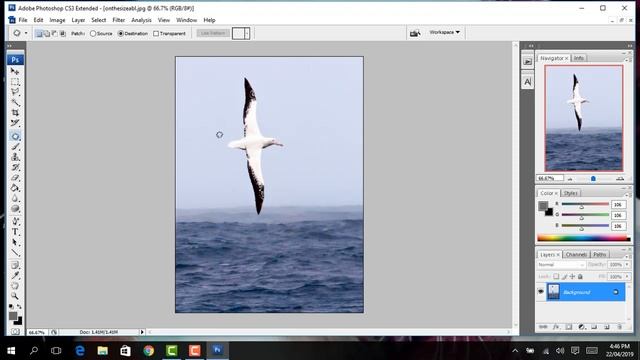Viewport: 640px width, 360px height.
Task: Open the File menu
Action: (23, 20)
